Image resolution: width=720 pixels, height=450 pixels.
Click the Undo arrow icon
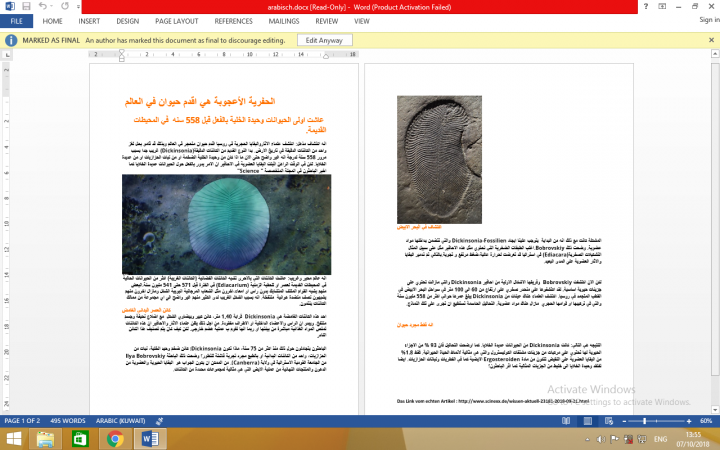(43, 6)
